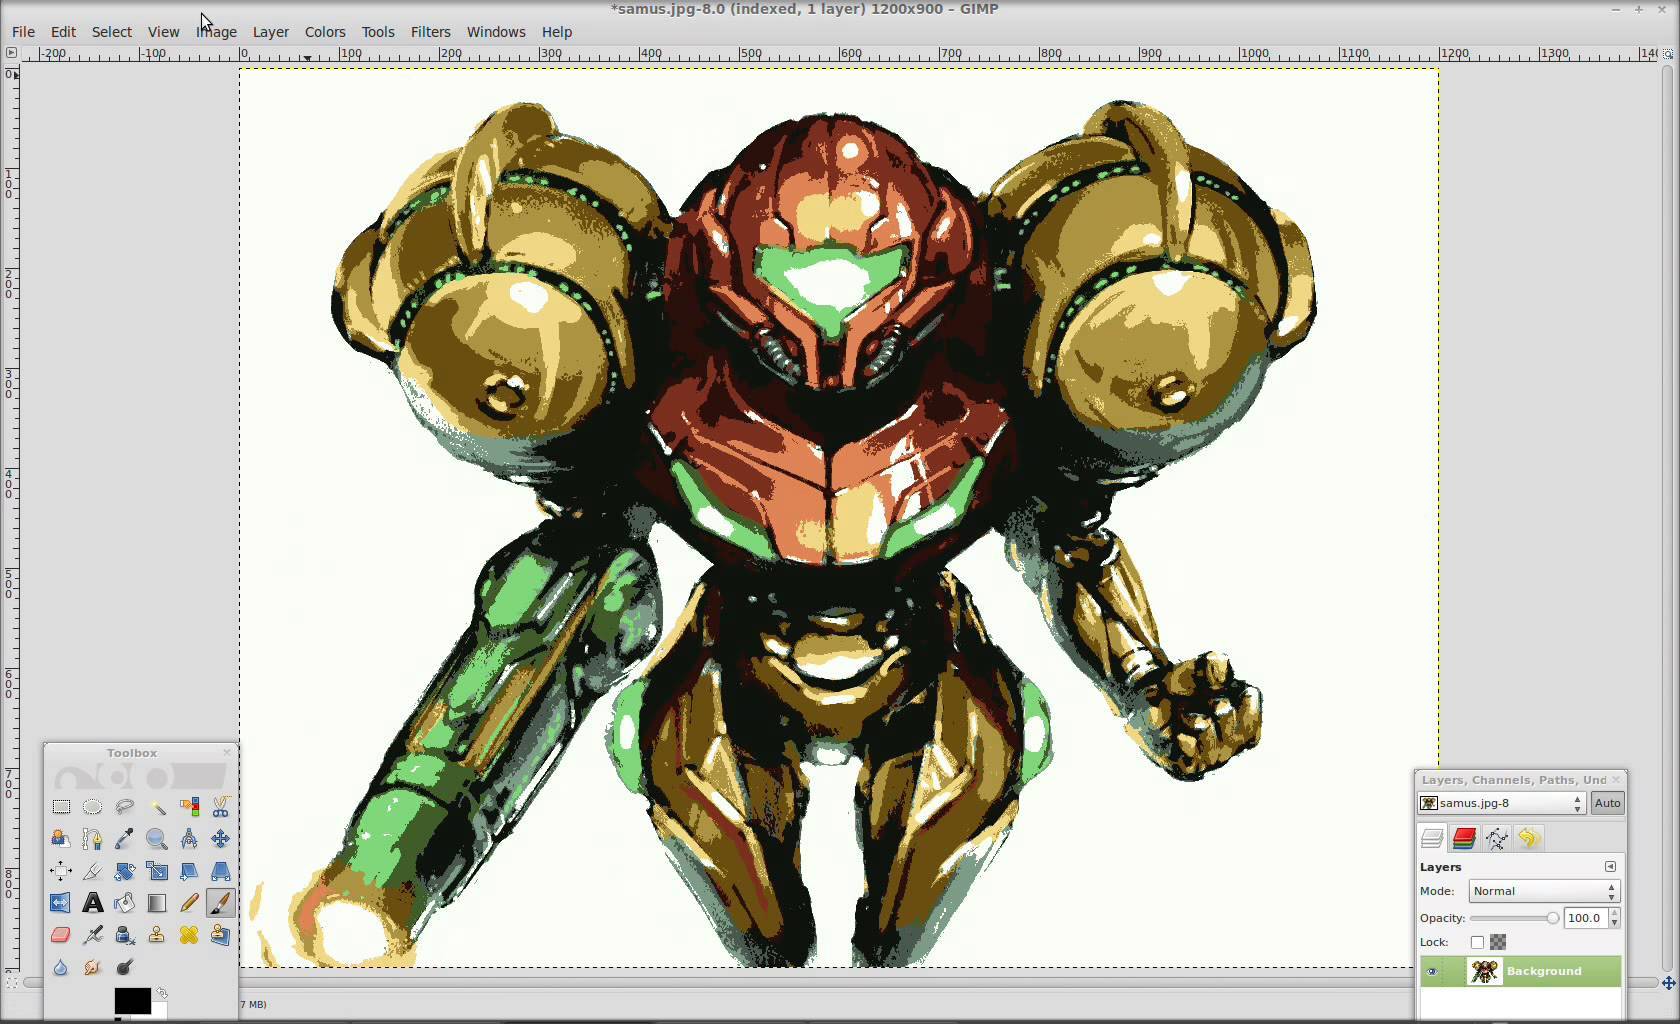Click the white background color swatch
The width and height of the screenshot is (1680, 1024).
(x=160, y=1009)
